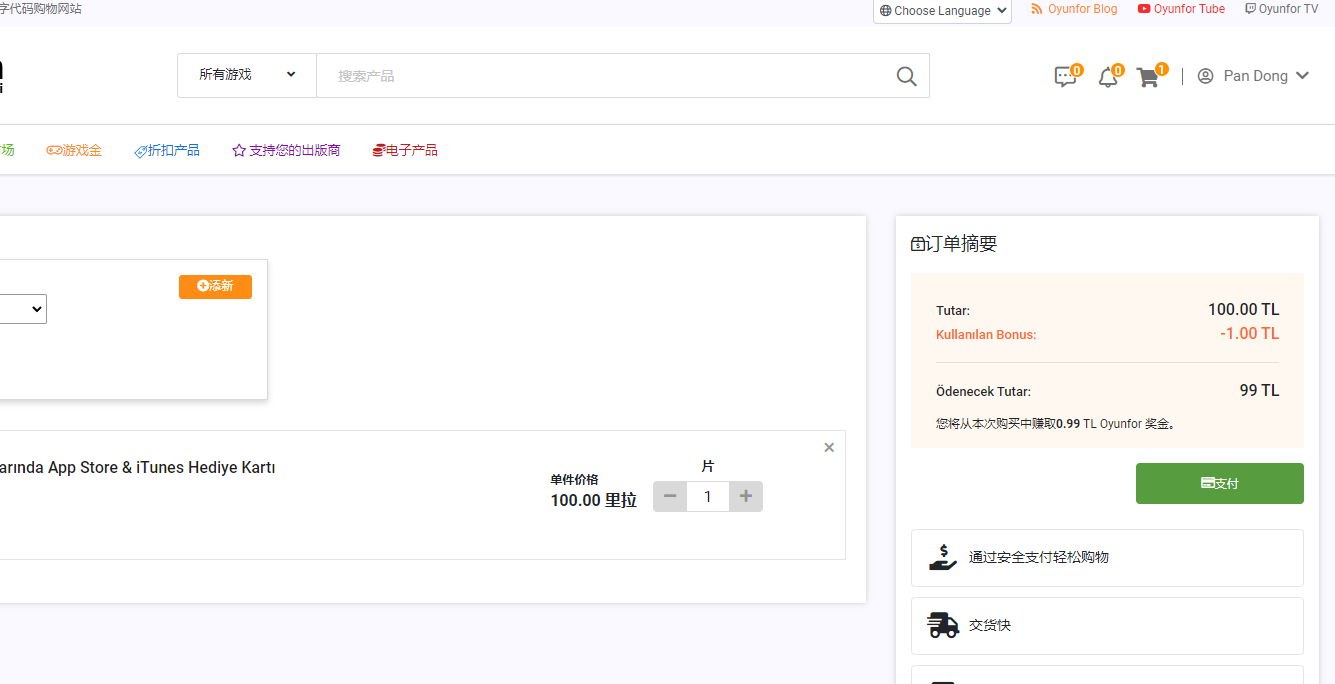1335x684 pixels.
Task: Open the select box beside 添新 button
Action: (23, 309)
